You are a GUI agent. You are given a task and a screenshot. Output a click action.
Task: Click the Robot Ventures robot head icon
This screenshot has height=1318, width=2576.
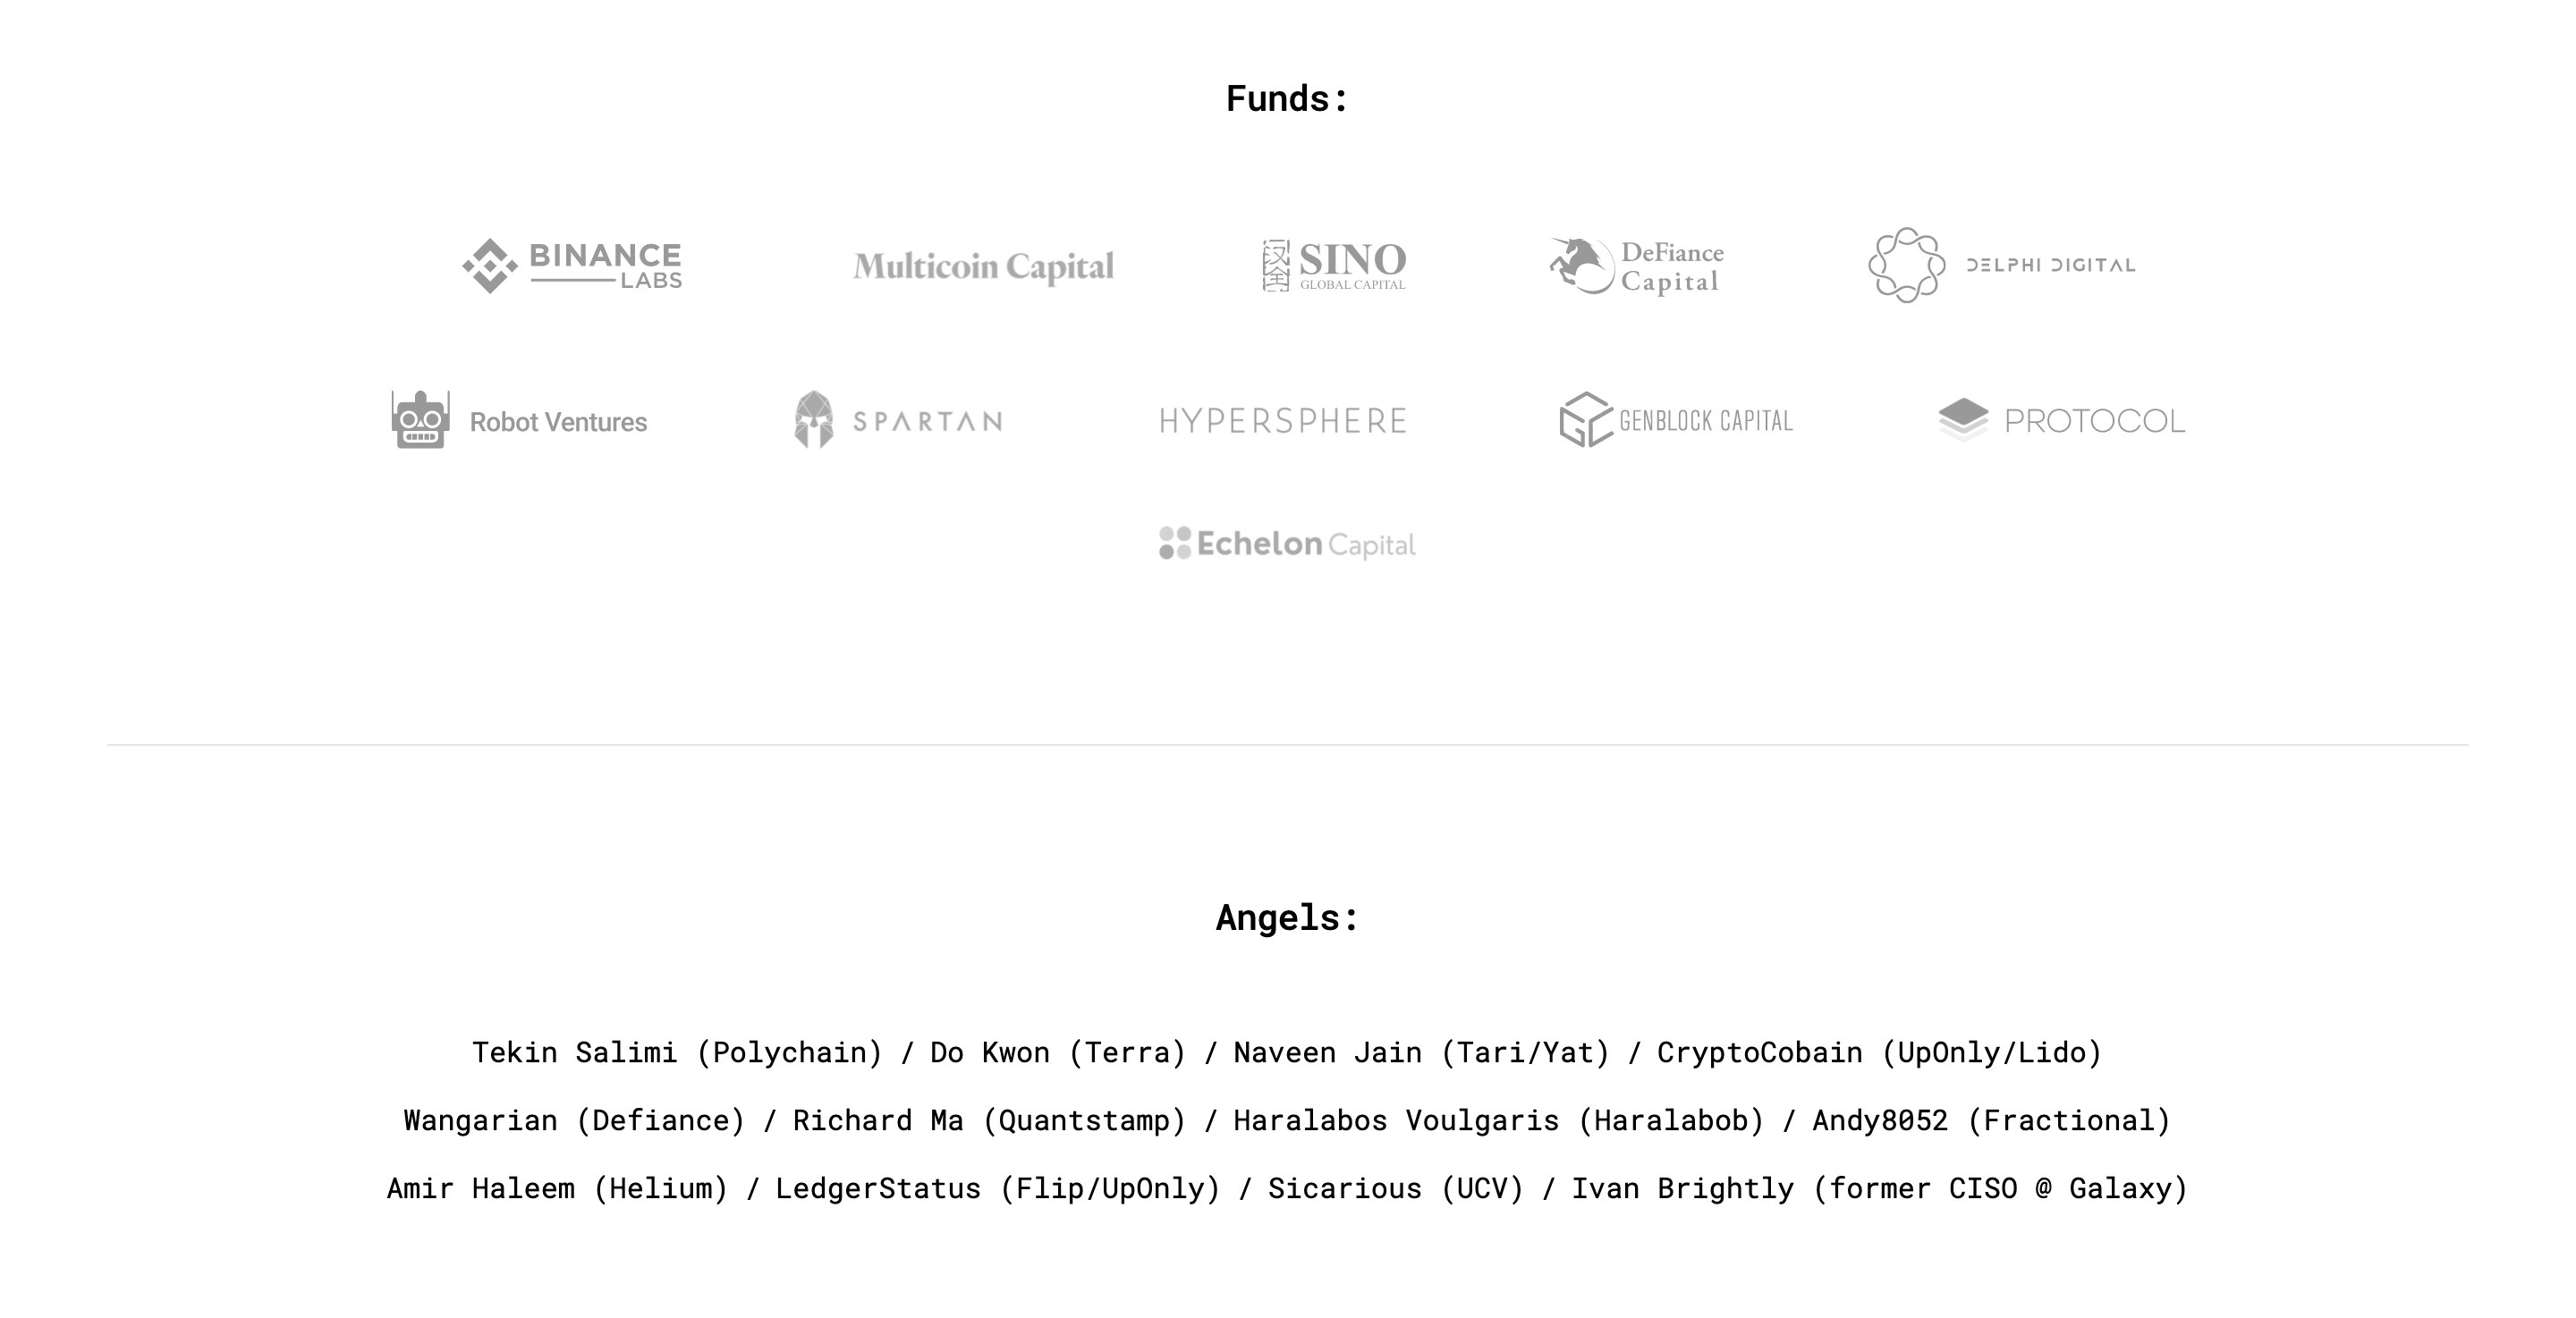[420, 420]
